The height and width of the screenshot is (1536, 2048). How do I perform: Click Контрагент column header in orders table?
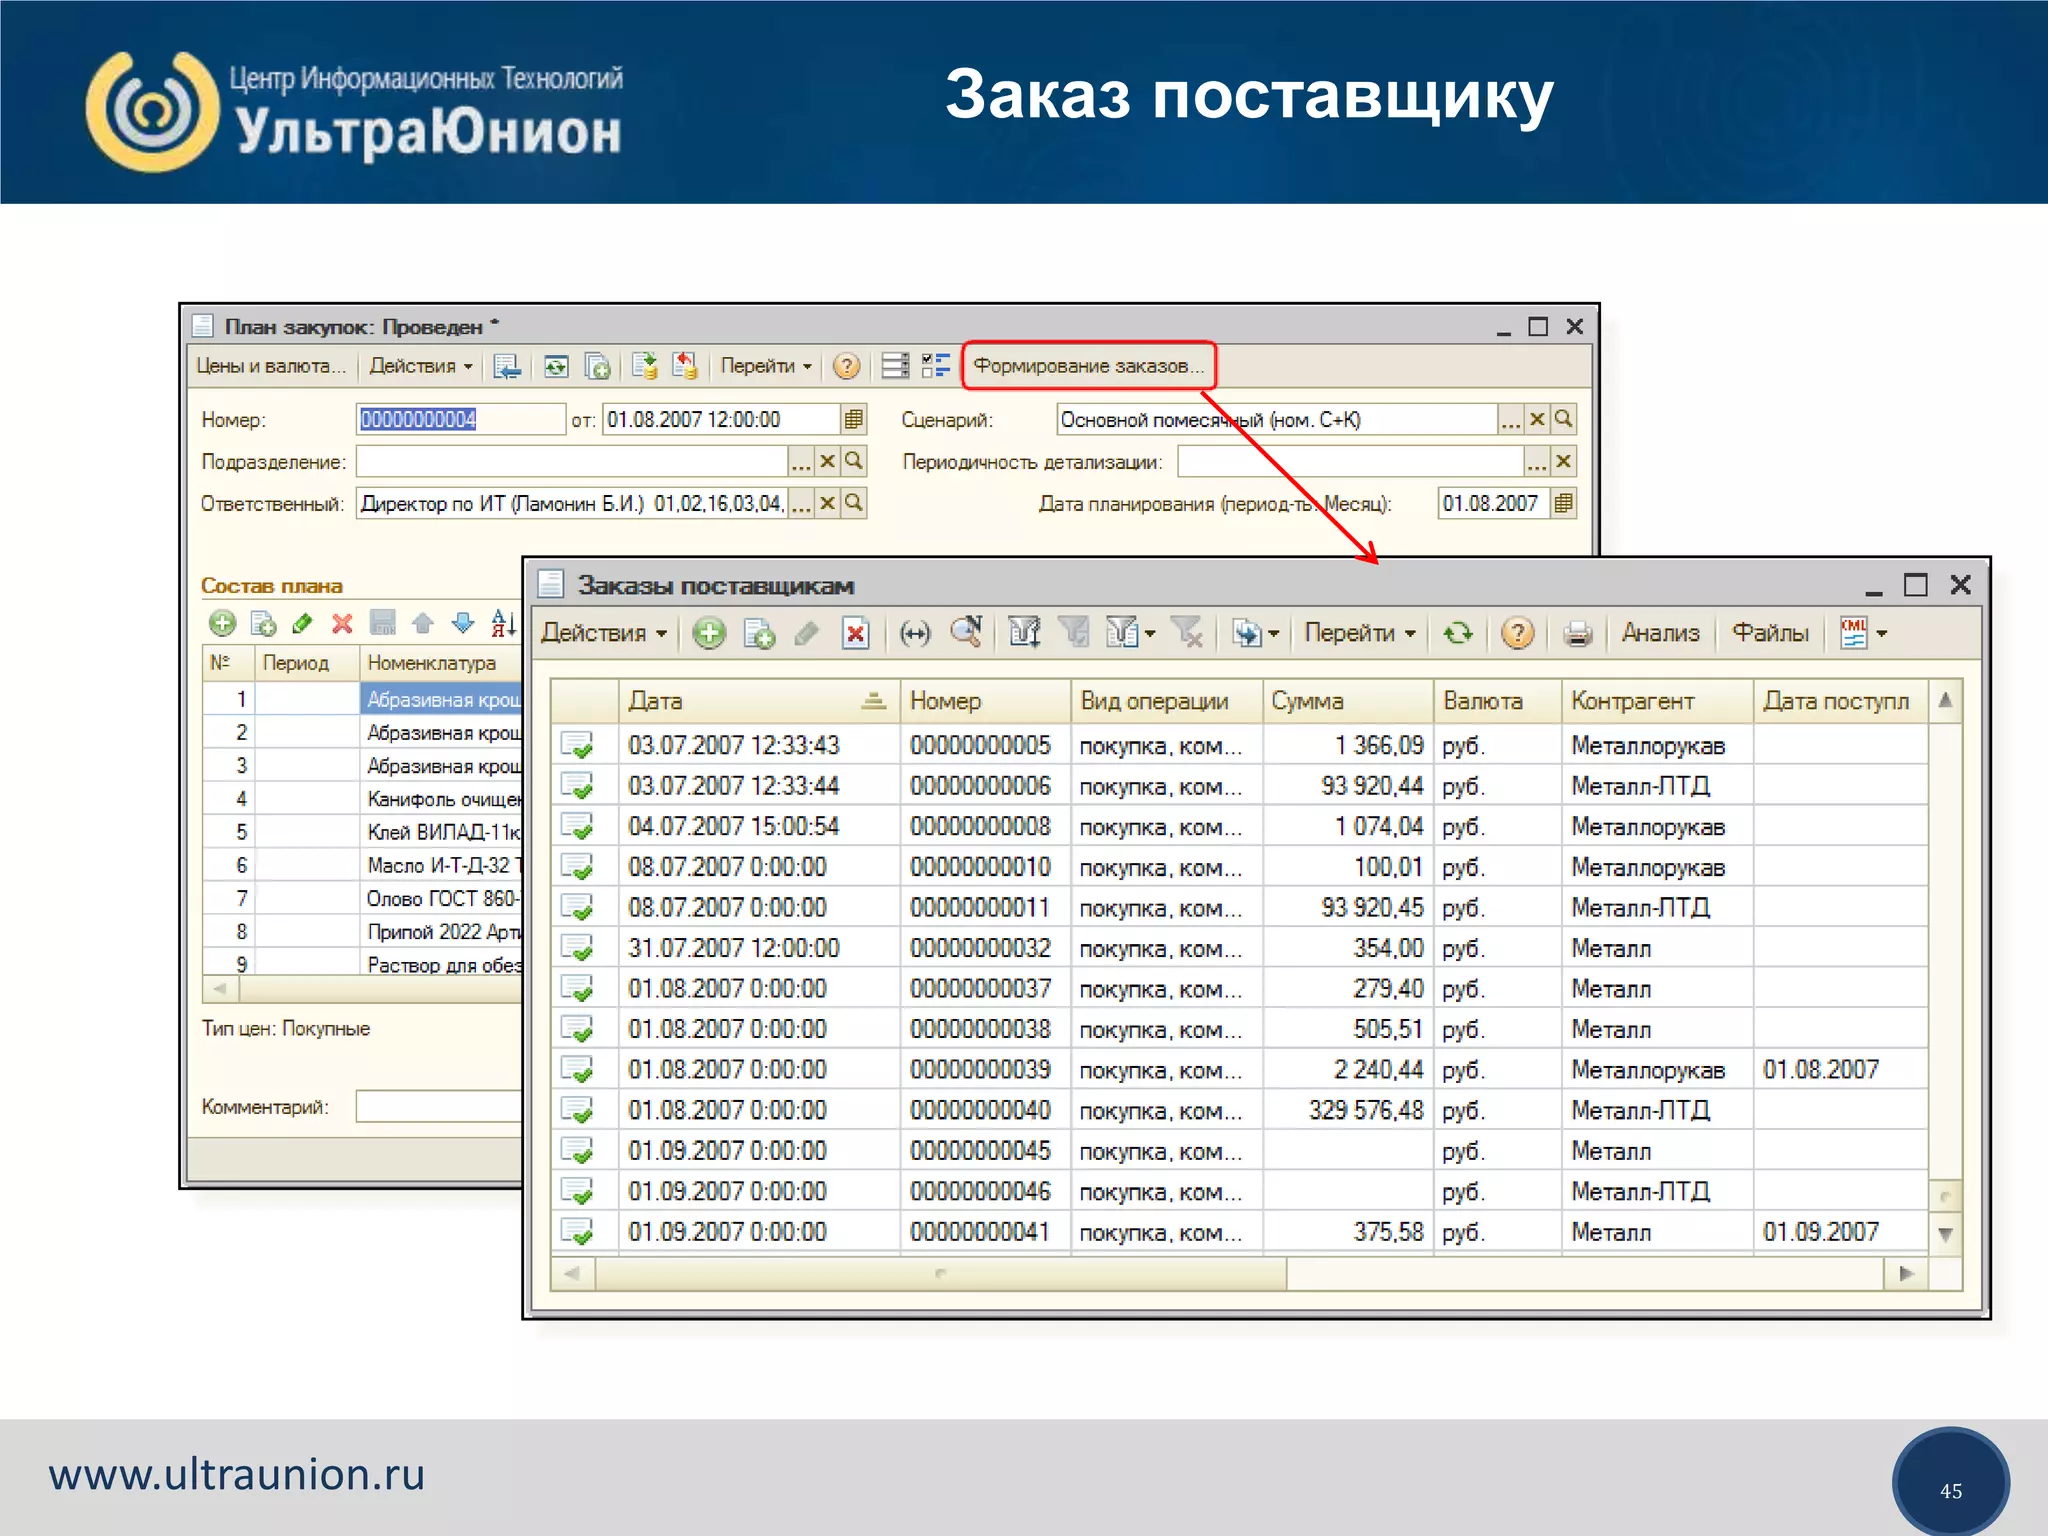point(1657,701)
